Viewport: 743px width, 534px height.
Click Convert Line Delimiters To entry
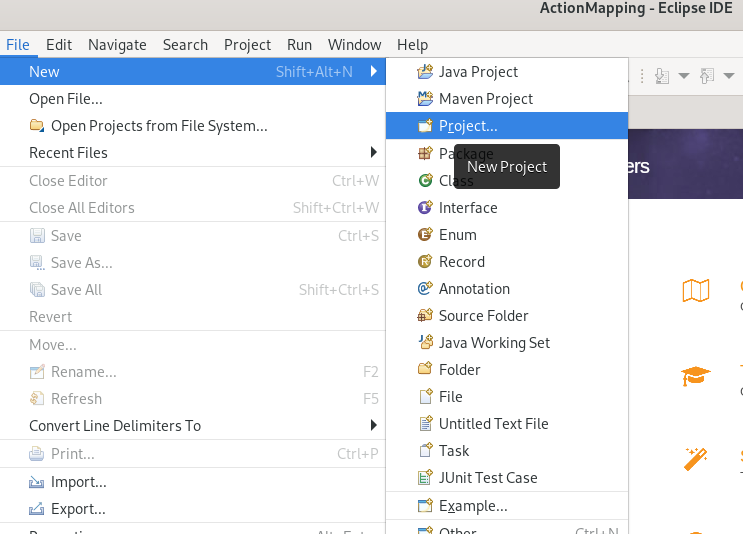pyautogui.click(x=192, y=425)
